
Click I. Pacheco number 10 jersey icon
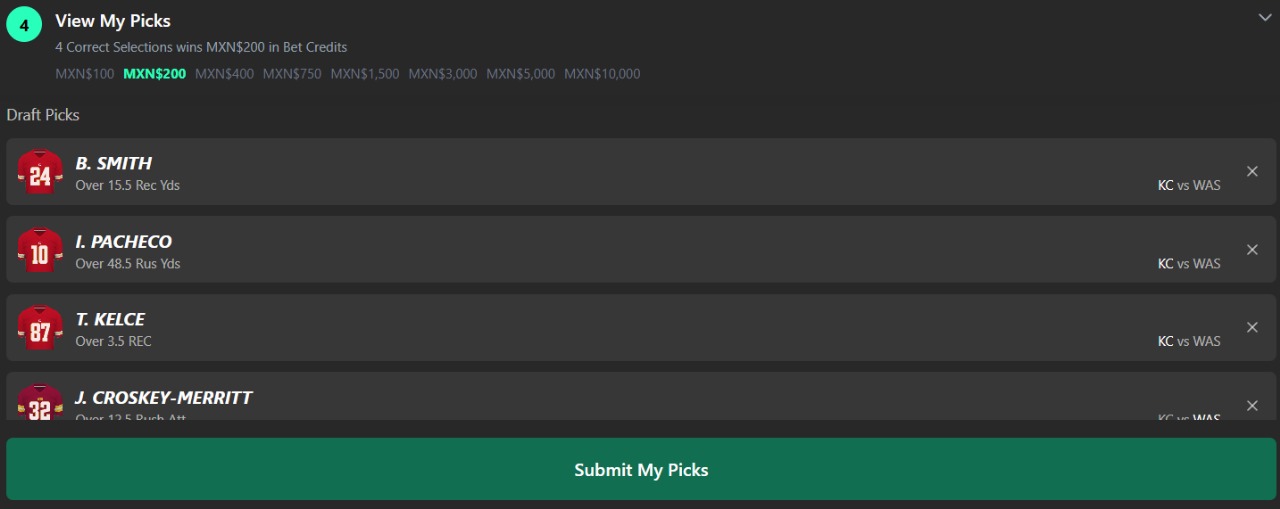[x=40, y=250]
